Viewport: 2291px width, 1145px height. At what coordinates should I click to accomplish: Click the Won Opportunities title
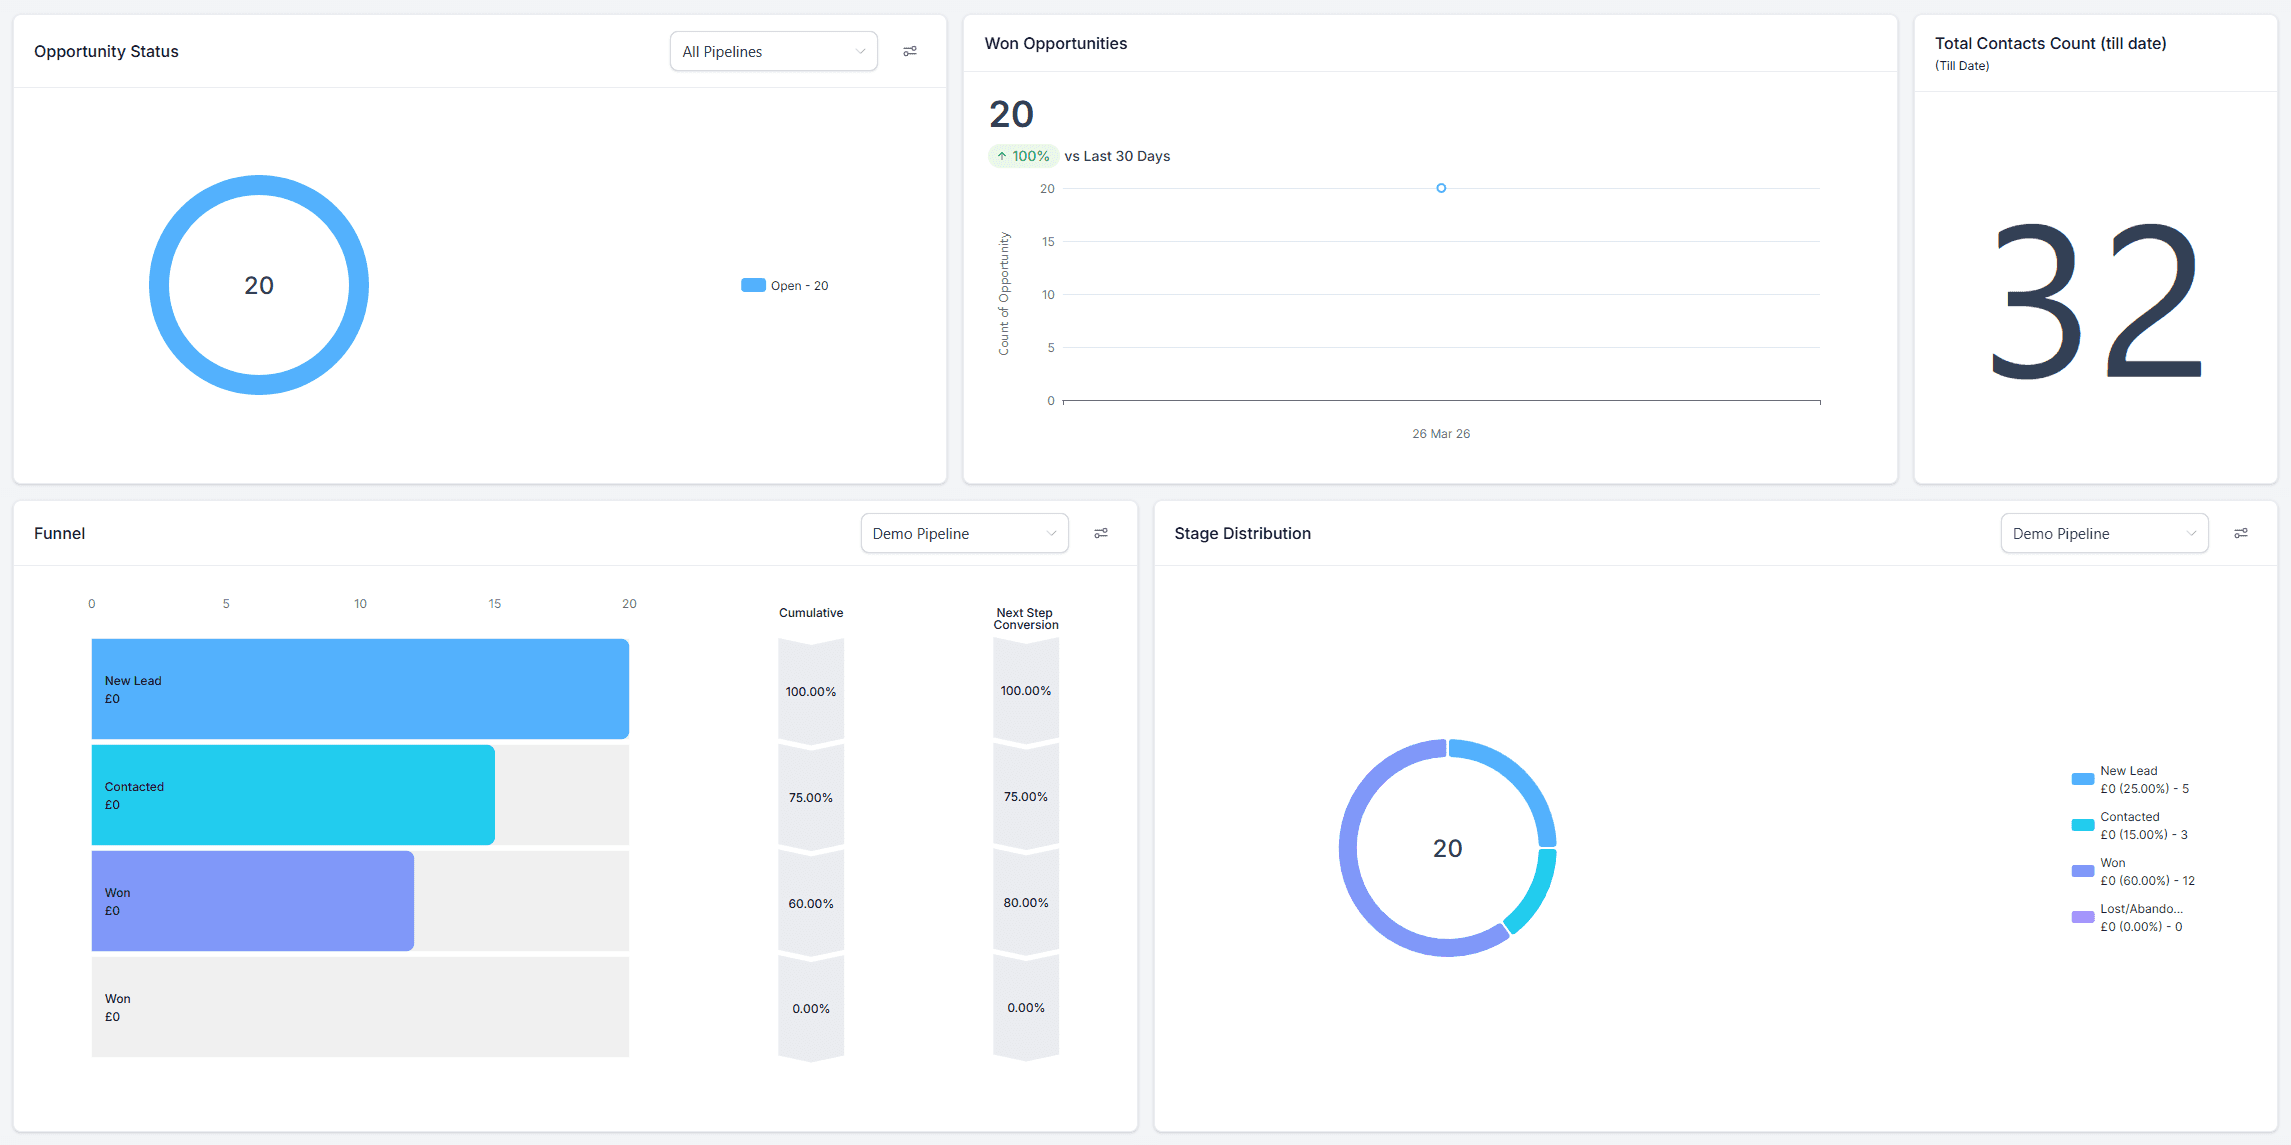point(1055,43)
